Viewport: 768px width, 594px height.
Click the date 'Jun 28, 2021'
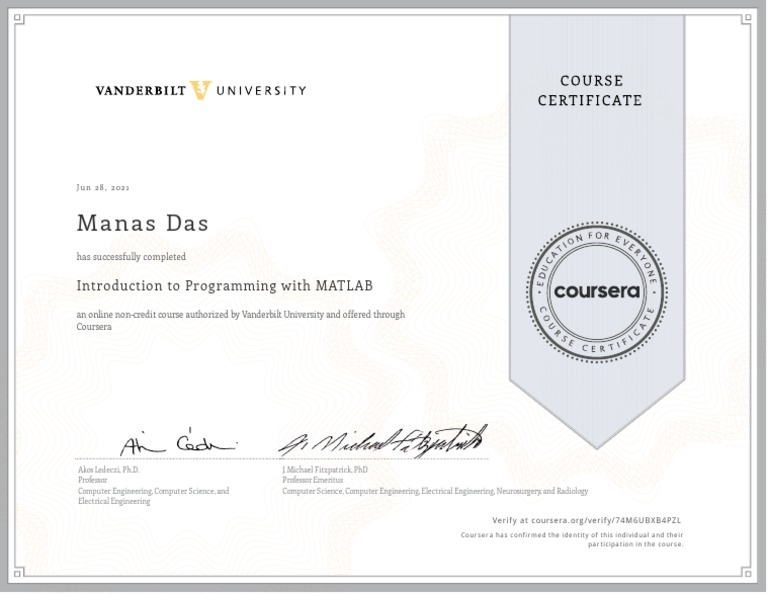(x=103, y=188)
